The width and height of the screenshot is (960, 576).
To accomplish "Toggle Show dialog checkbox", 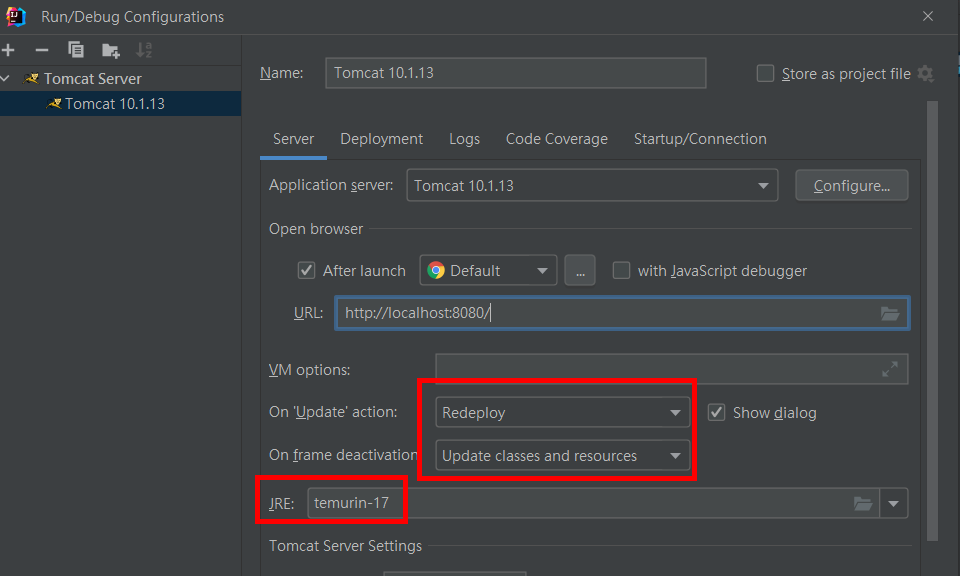I will point(716,412).
